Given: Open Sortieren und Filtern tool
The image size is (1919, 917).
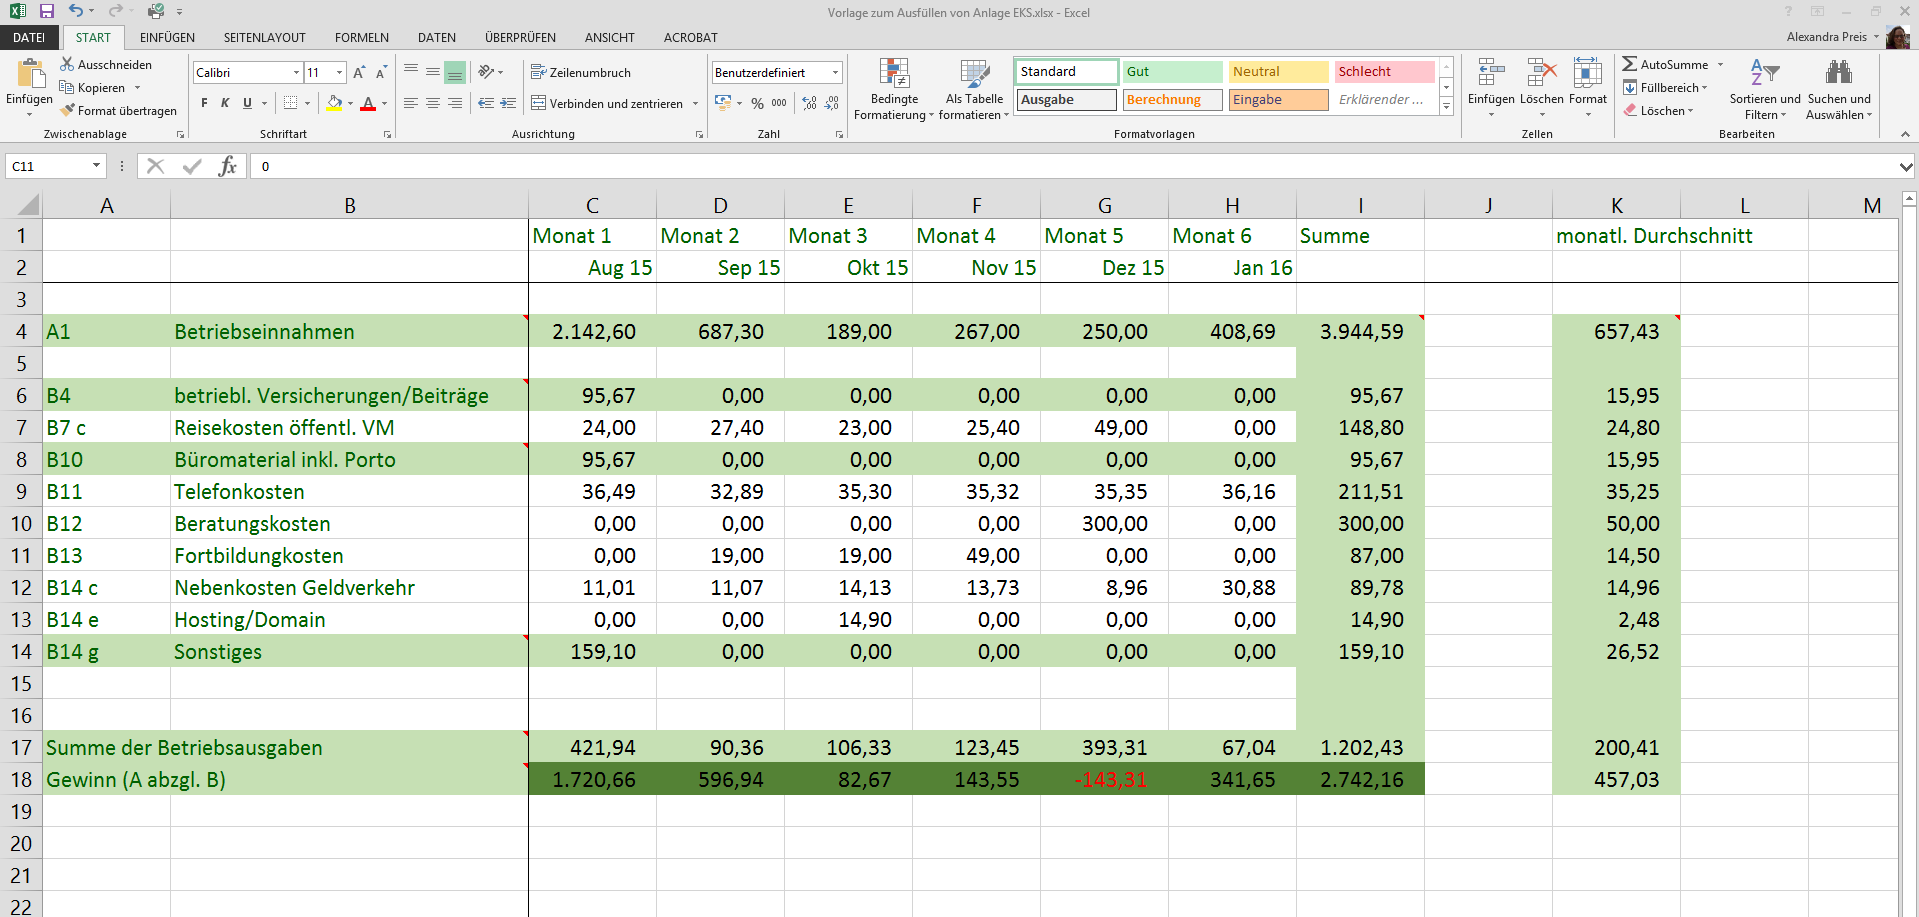Looking at the screenshot, I should pos(1764,89).
